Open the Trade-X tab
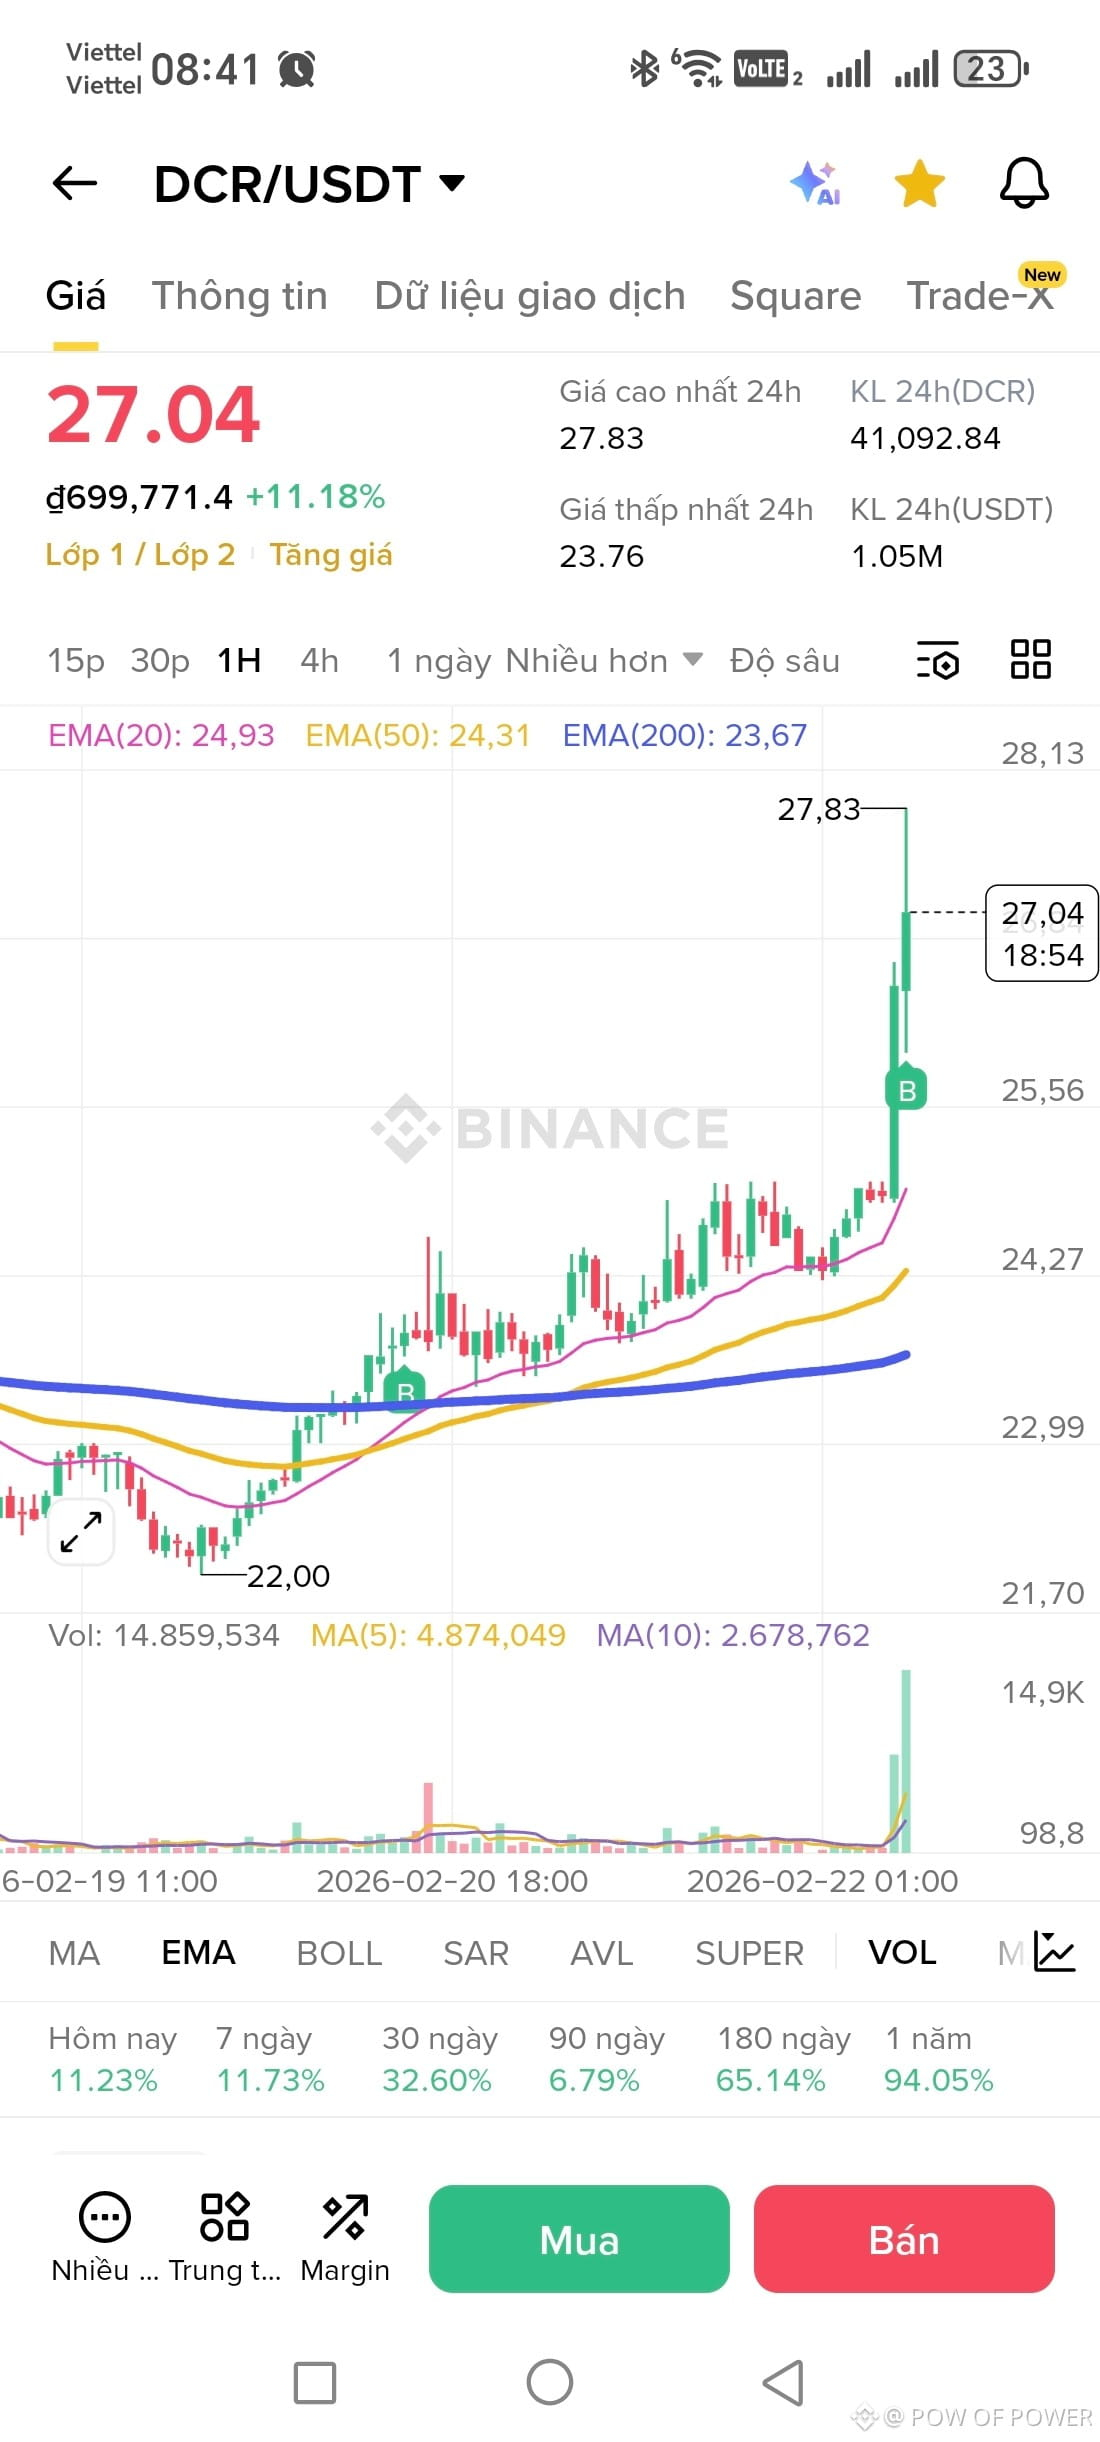 [x=980, y=296]
